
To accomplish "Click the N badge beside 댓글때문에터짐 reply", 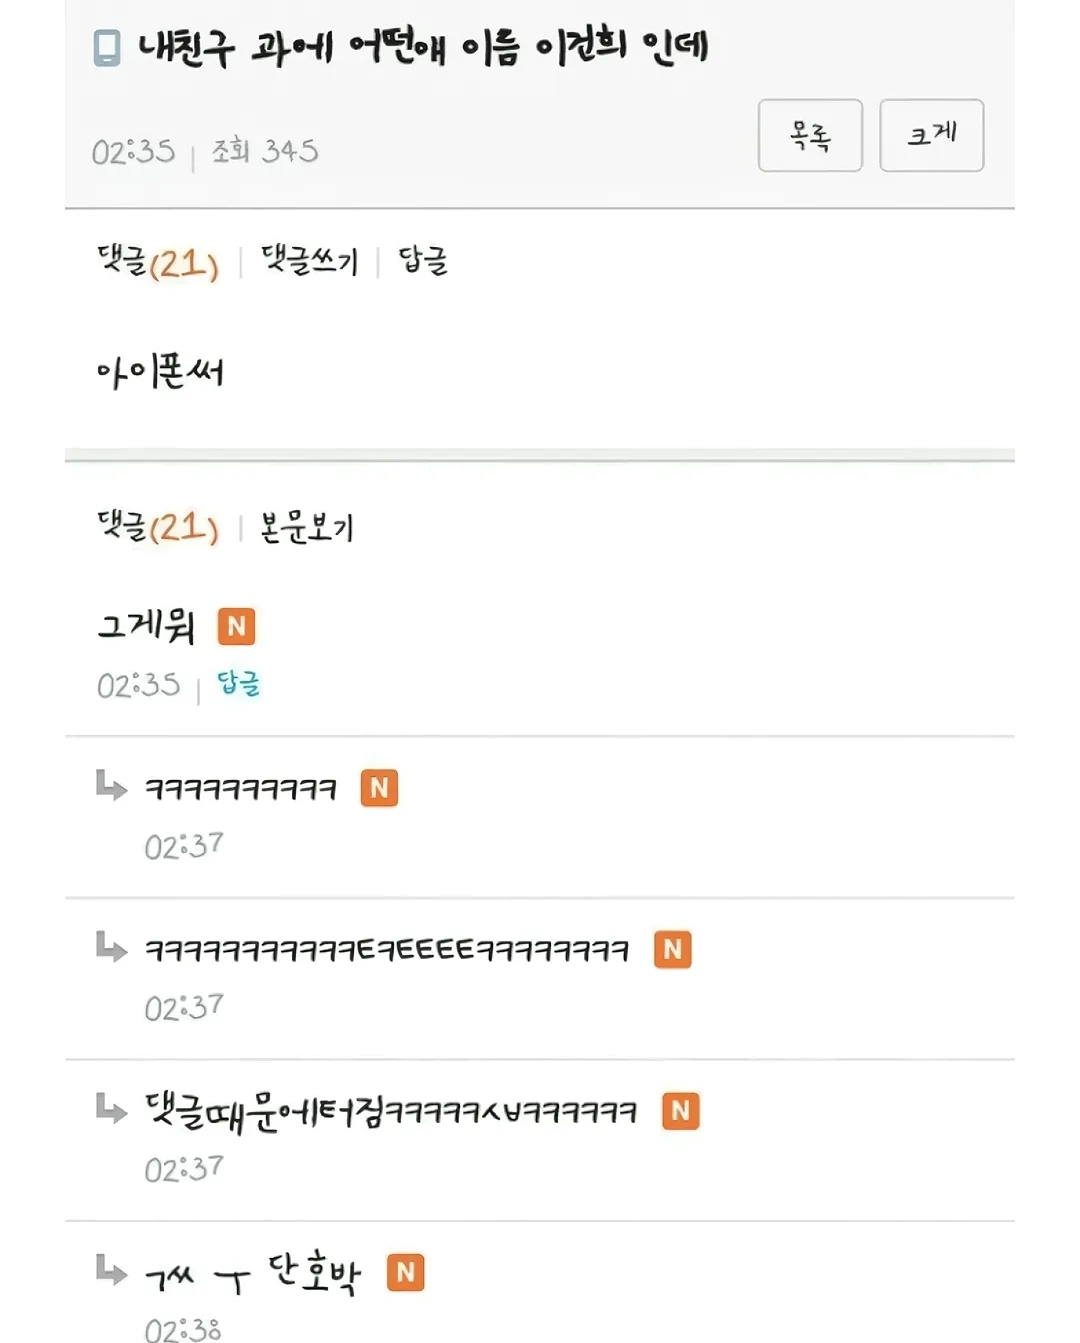I will (681, 1111).
